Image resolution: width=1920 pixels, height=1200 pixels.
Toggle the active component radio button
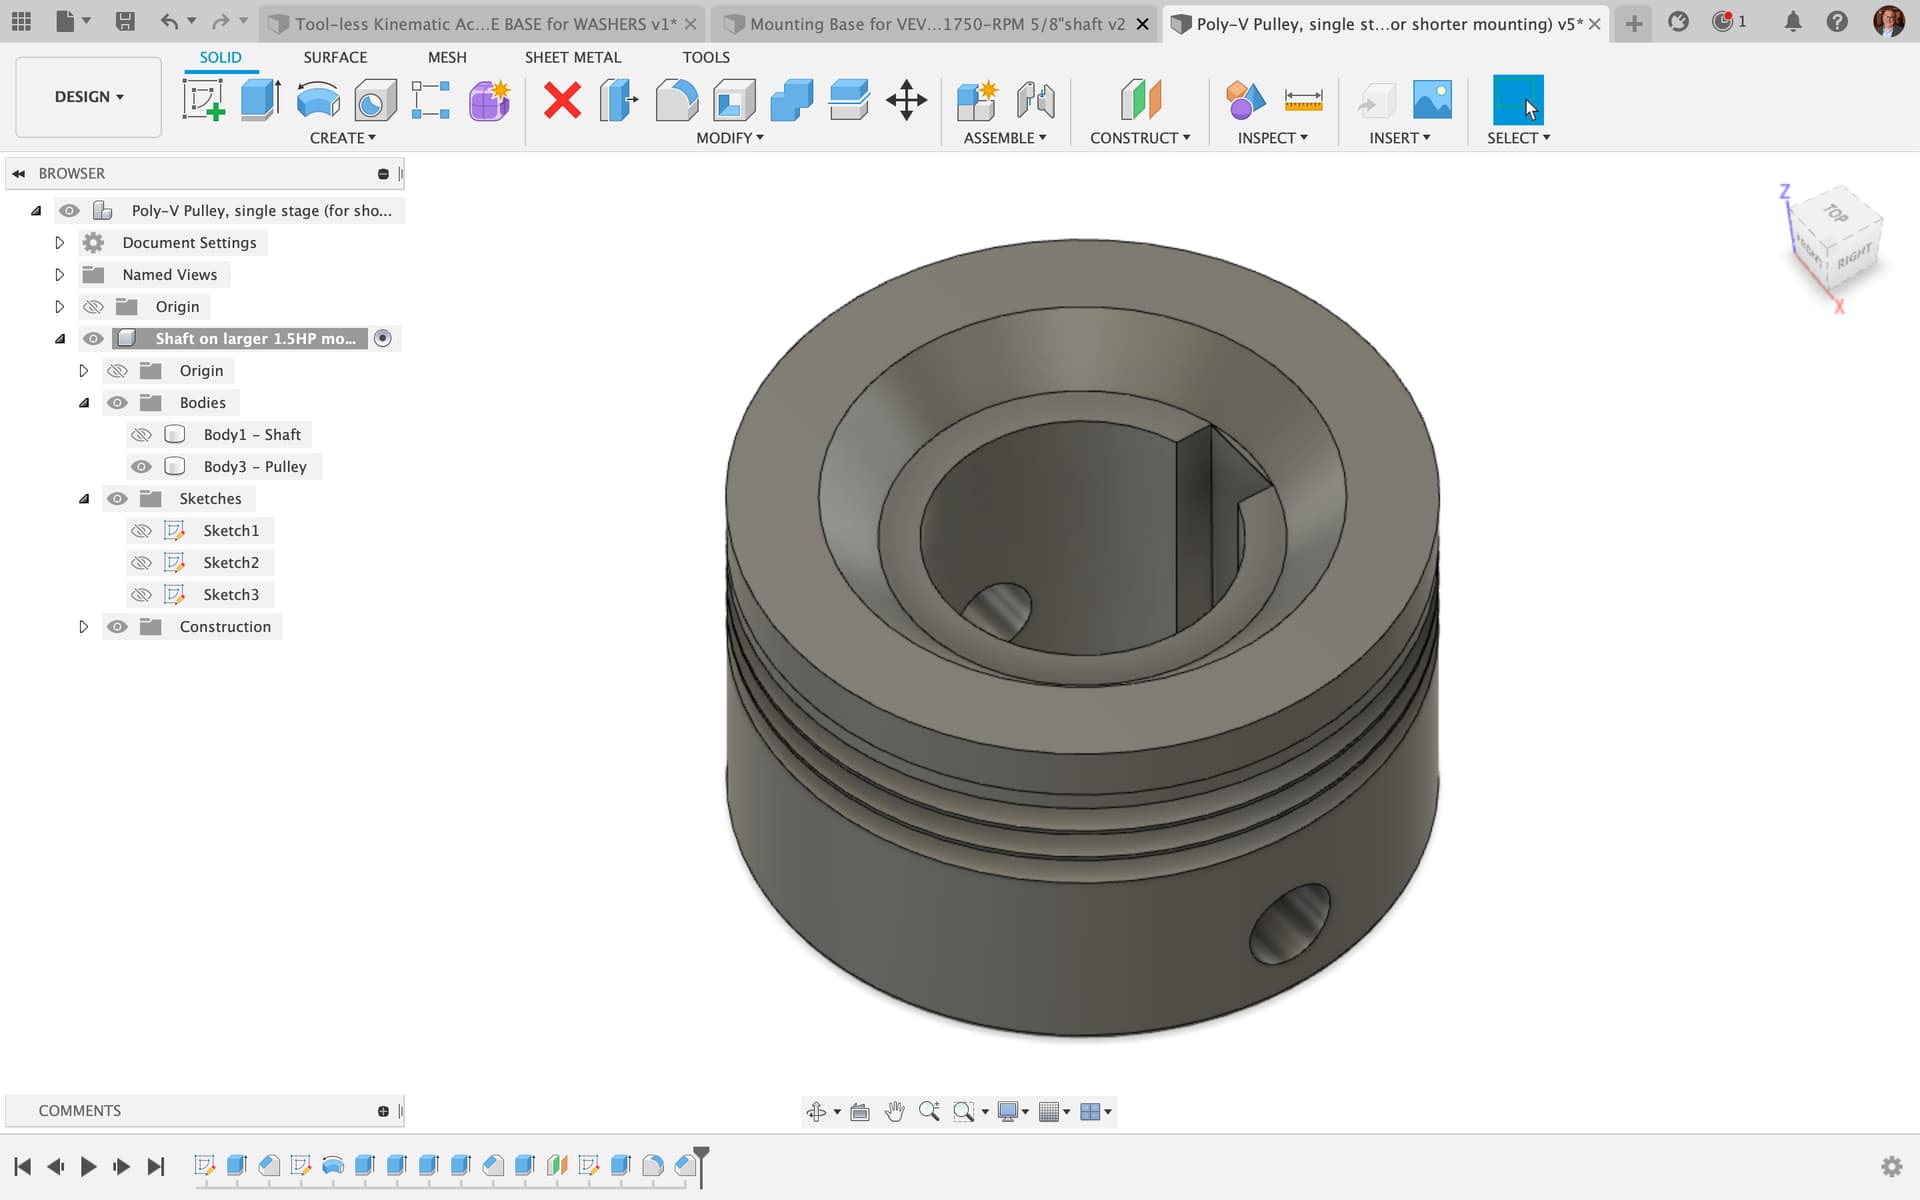pyautogui.click(x=382, y=338)
